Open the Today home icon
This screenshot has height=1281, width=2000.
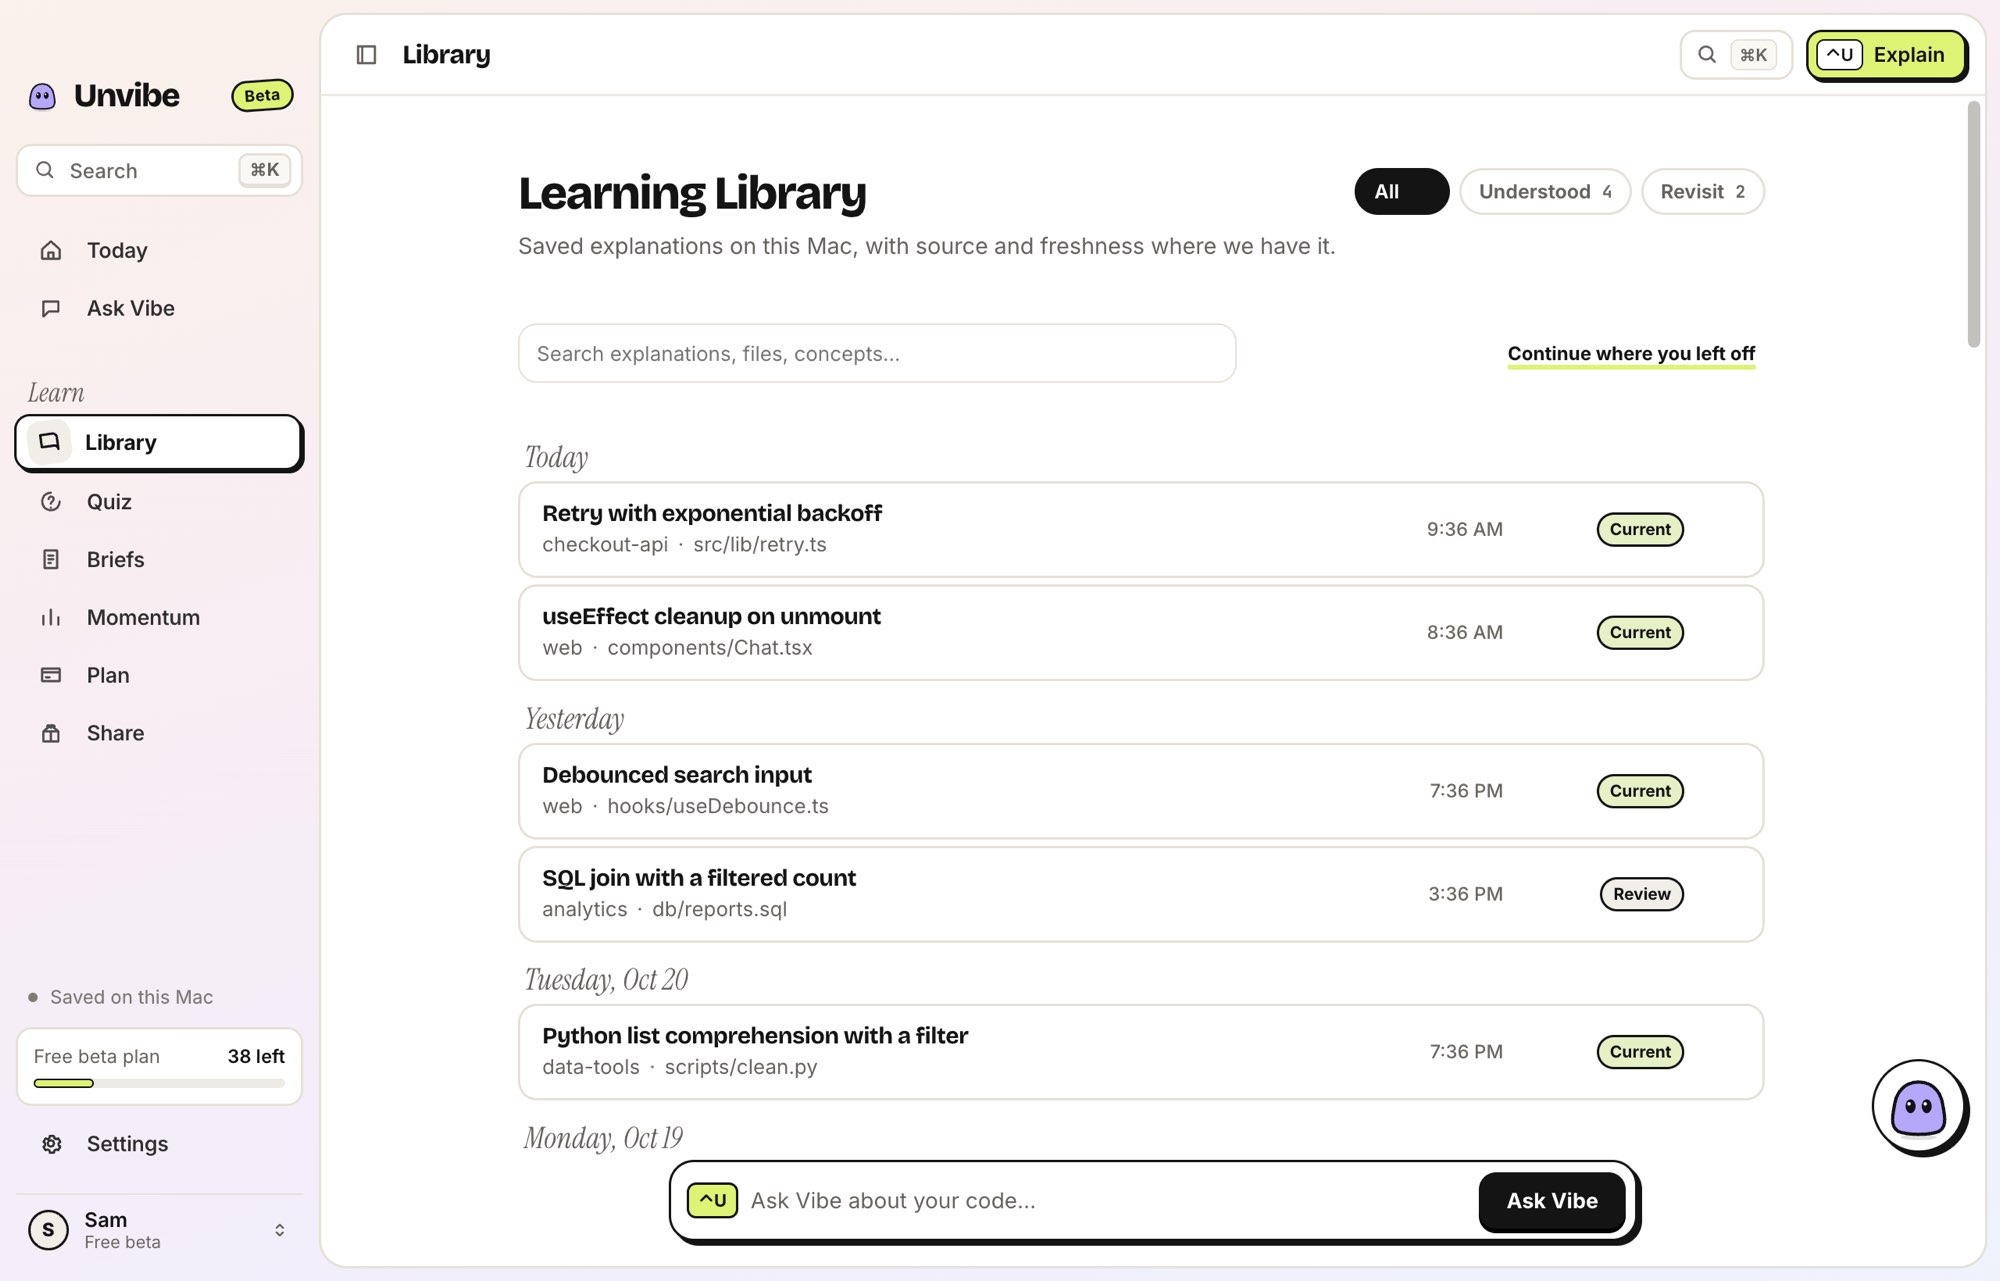coord(51,250)
